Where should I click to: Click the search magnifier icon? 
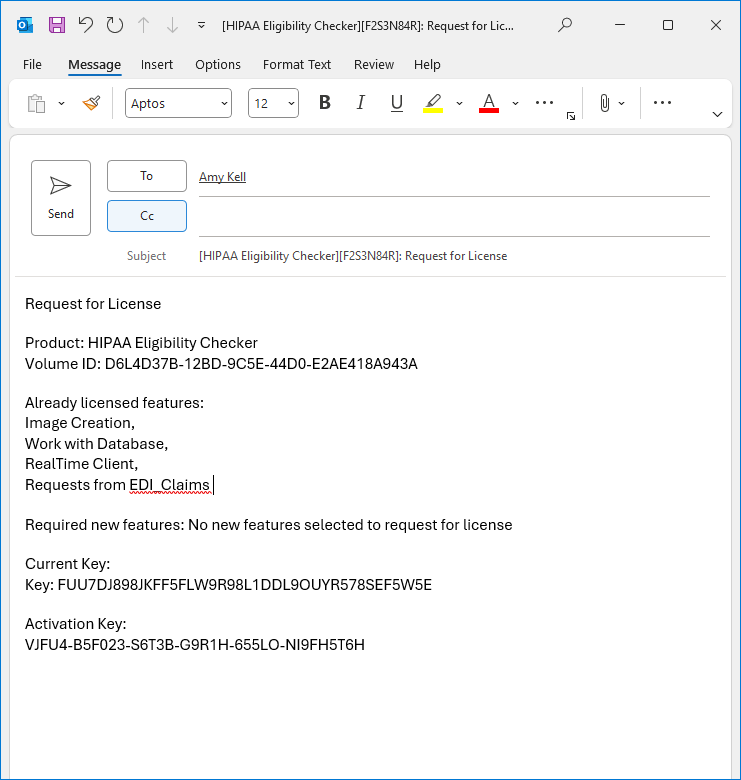565,25
